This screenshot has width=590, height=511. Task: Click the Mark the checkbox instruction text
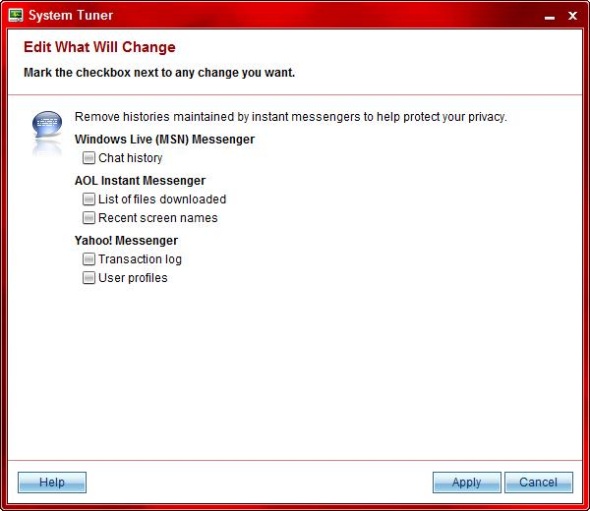(159, 72)
